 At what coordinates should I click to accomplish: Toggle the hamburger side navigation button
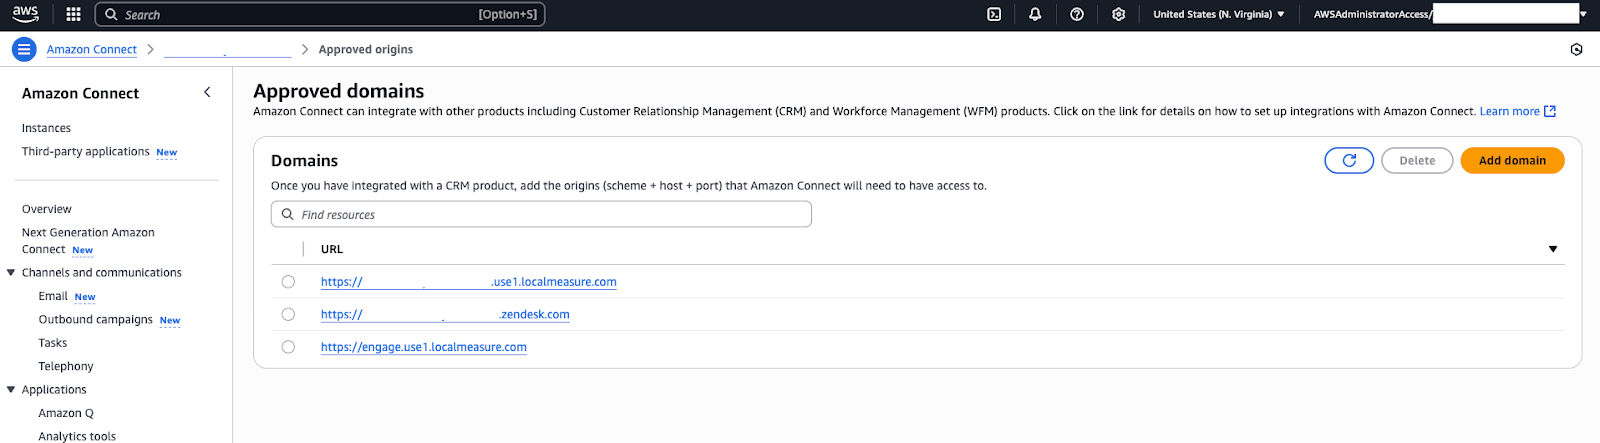(24, 49)
